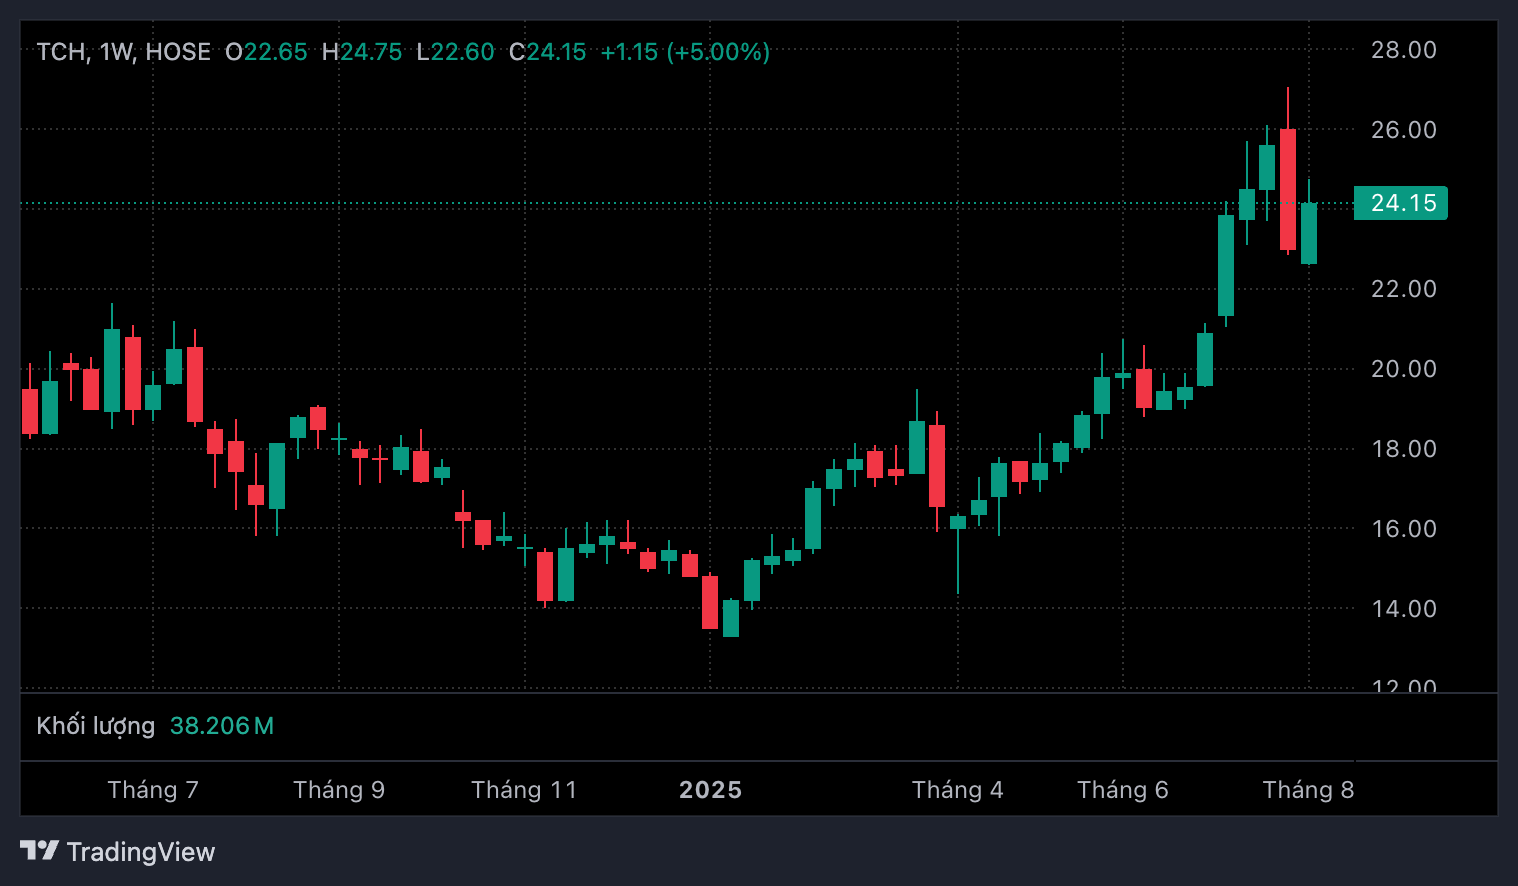Image resolution: width=1518 pixels, height=886 pixels.
Task: Click the latest green candle at far right
Action: click(x=1308, y=233)
